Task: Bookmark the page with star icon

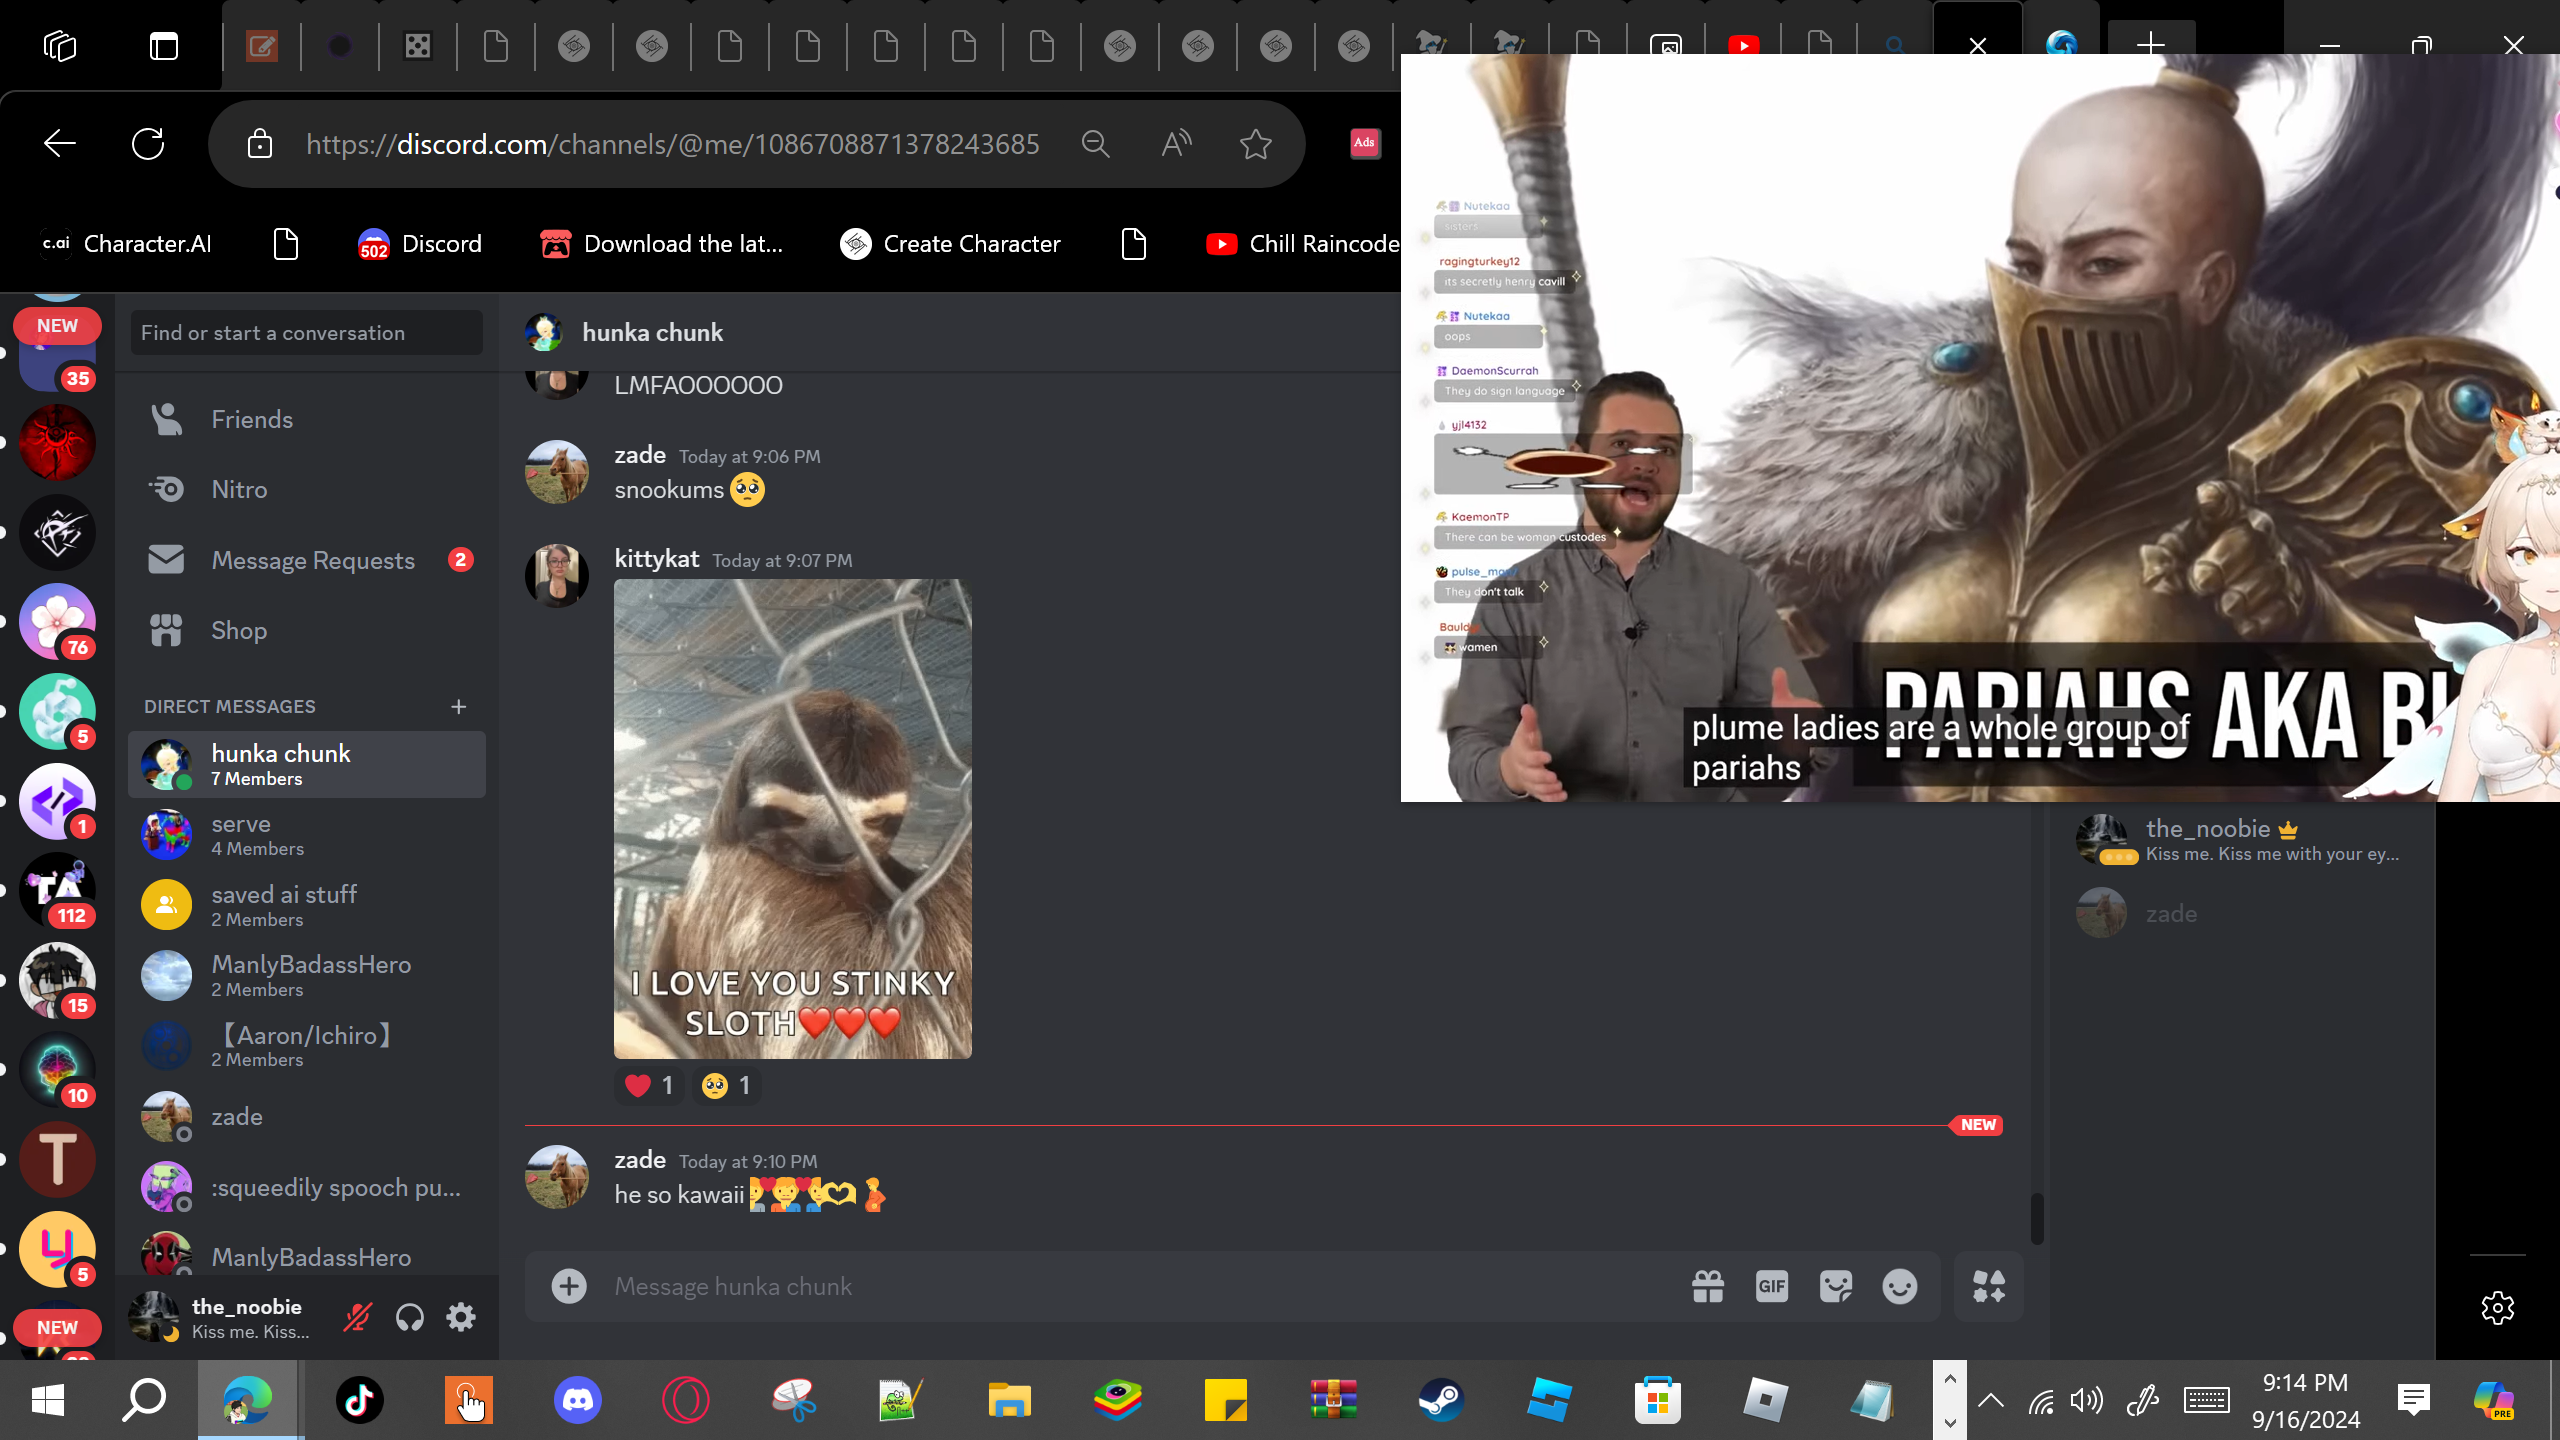Action: point(1256,144)
